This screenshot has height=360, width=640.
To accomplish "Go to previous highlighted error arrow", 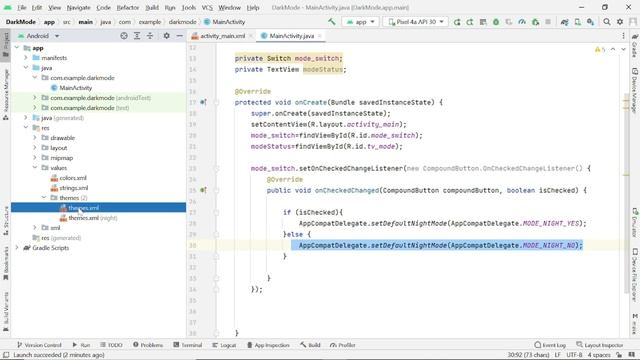I will click(613, 49).
